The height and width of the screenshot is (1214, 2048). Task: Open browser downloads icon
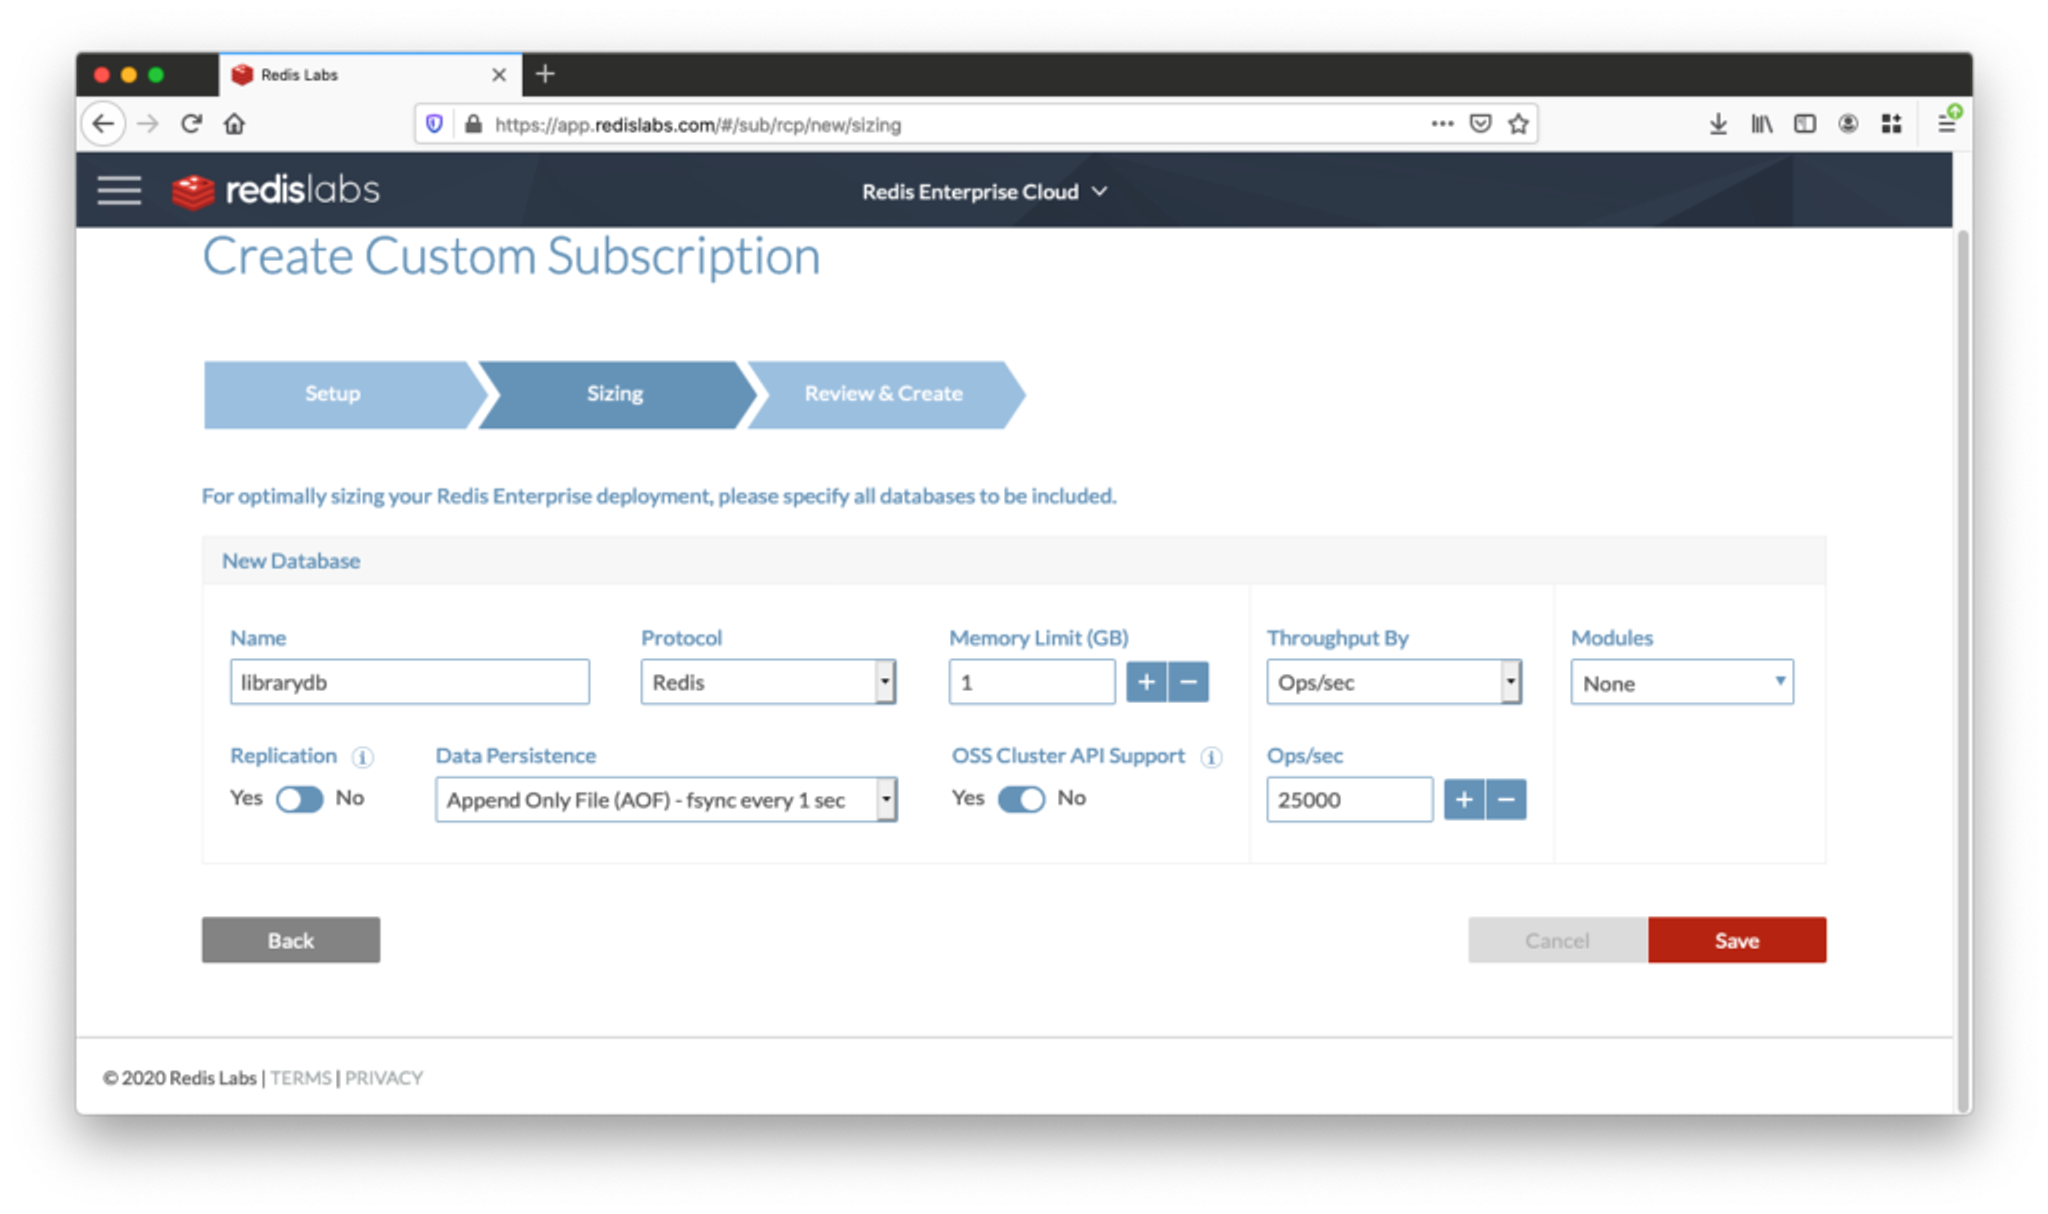(x=1718, y=124)
